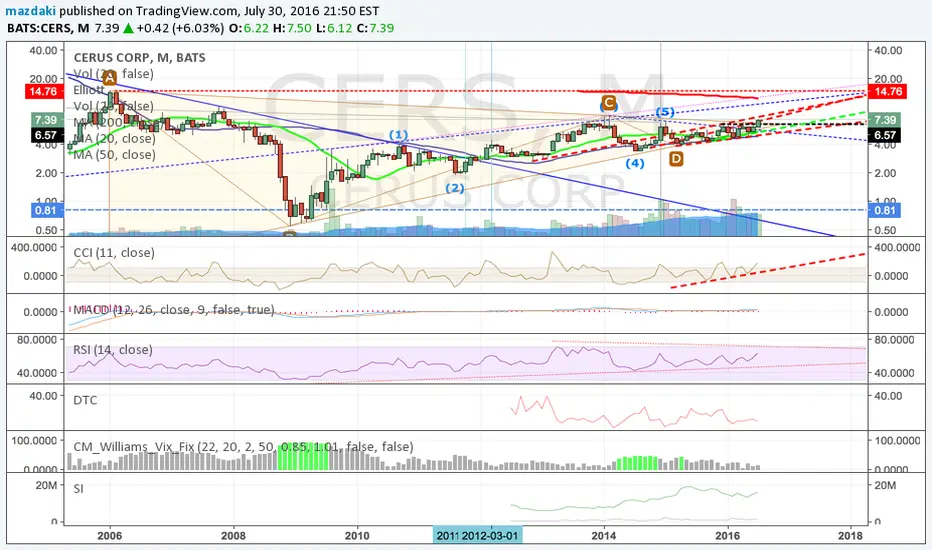
Task: Click the C:7.39 close value in header
Action: 375,28
